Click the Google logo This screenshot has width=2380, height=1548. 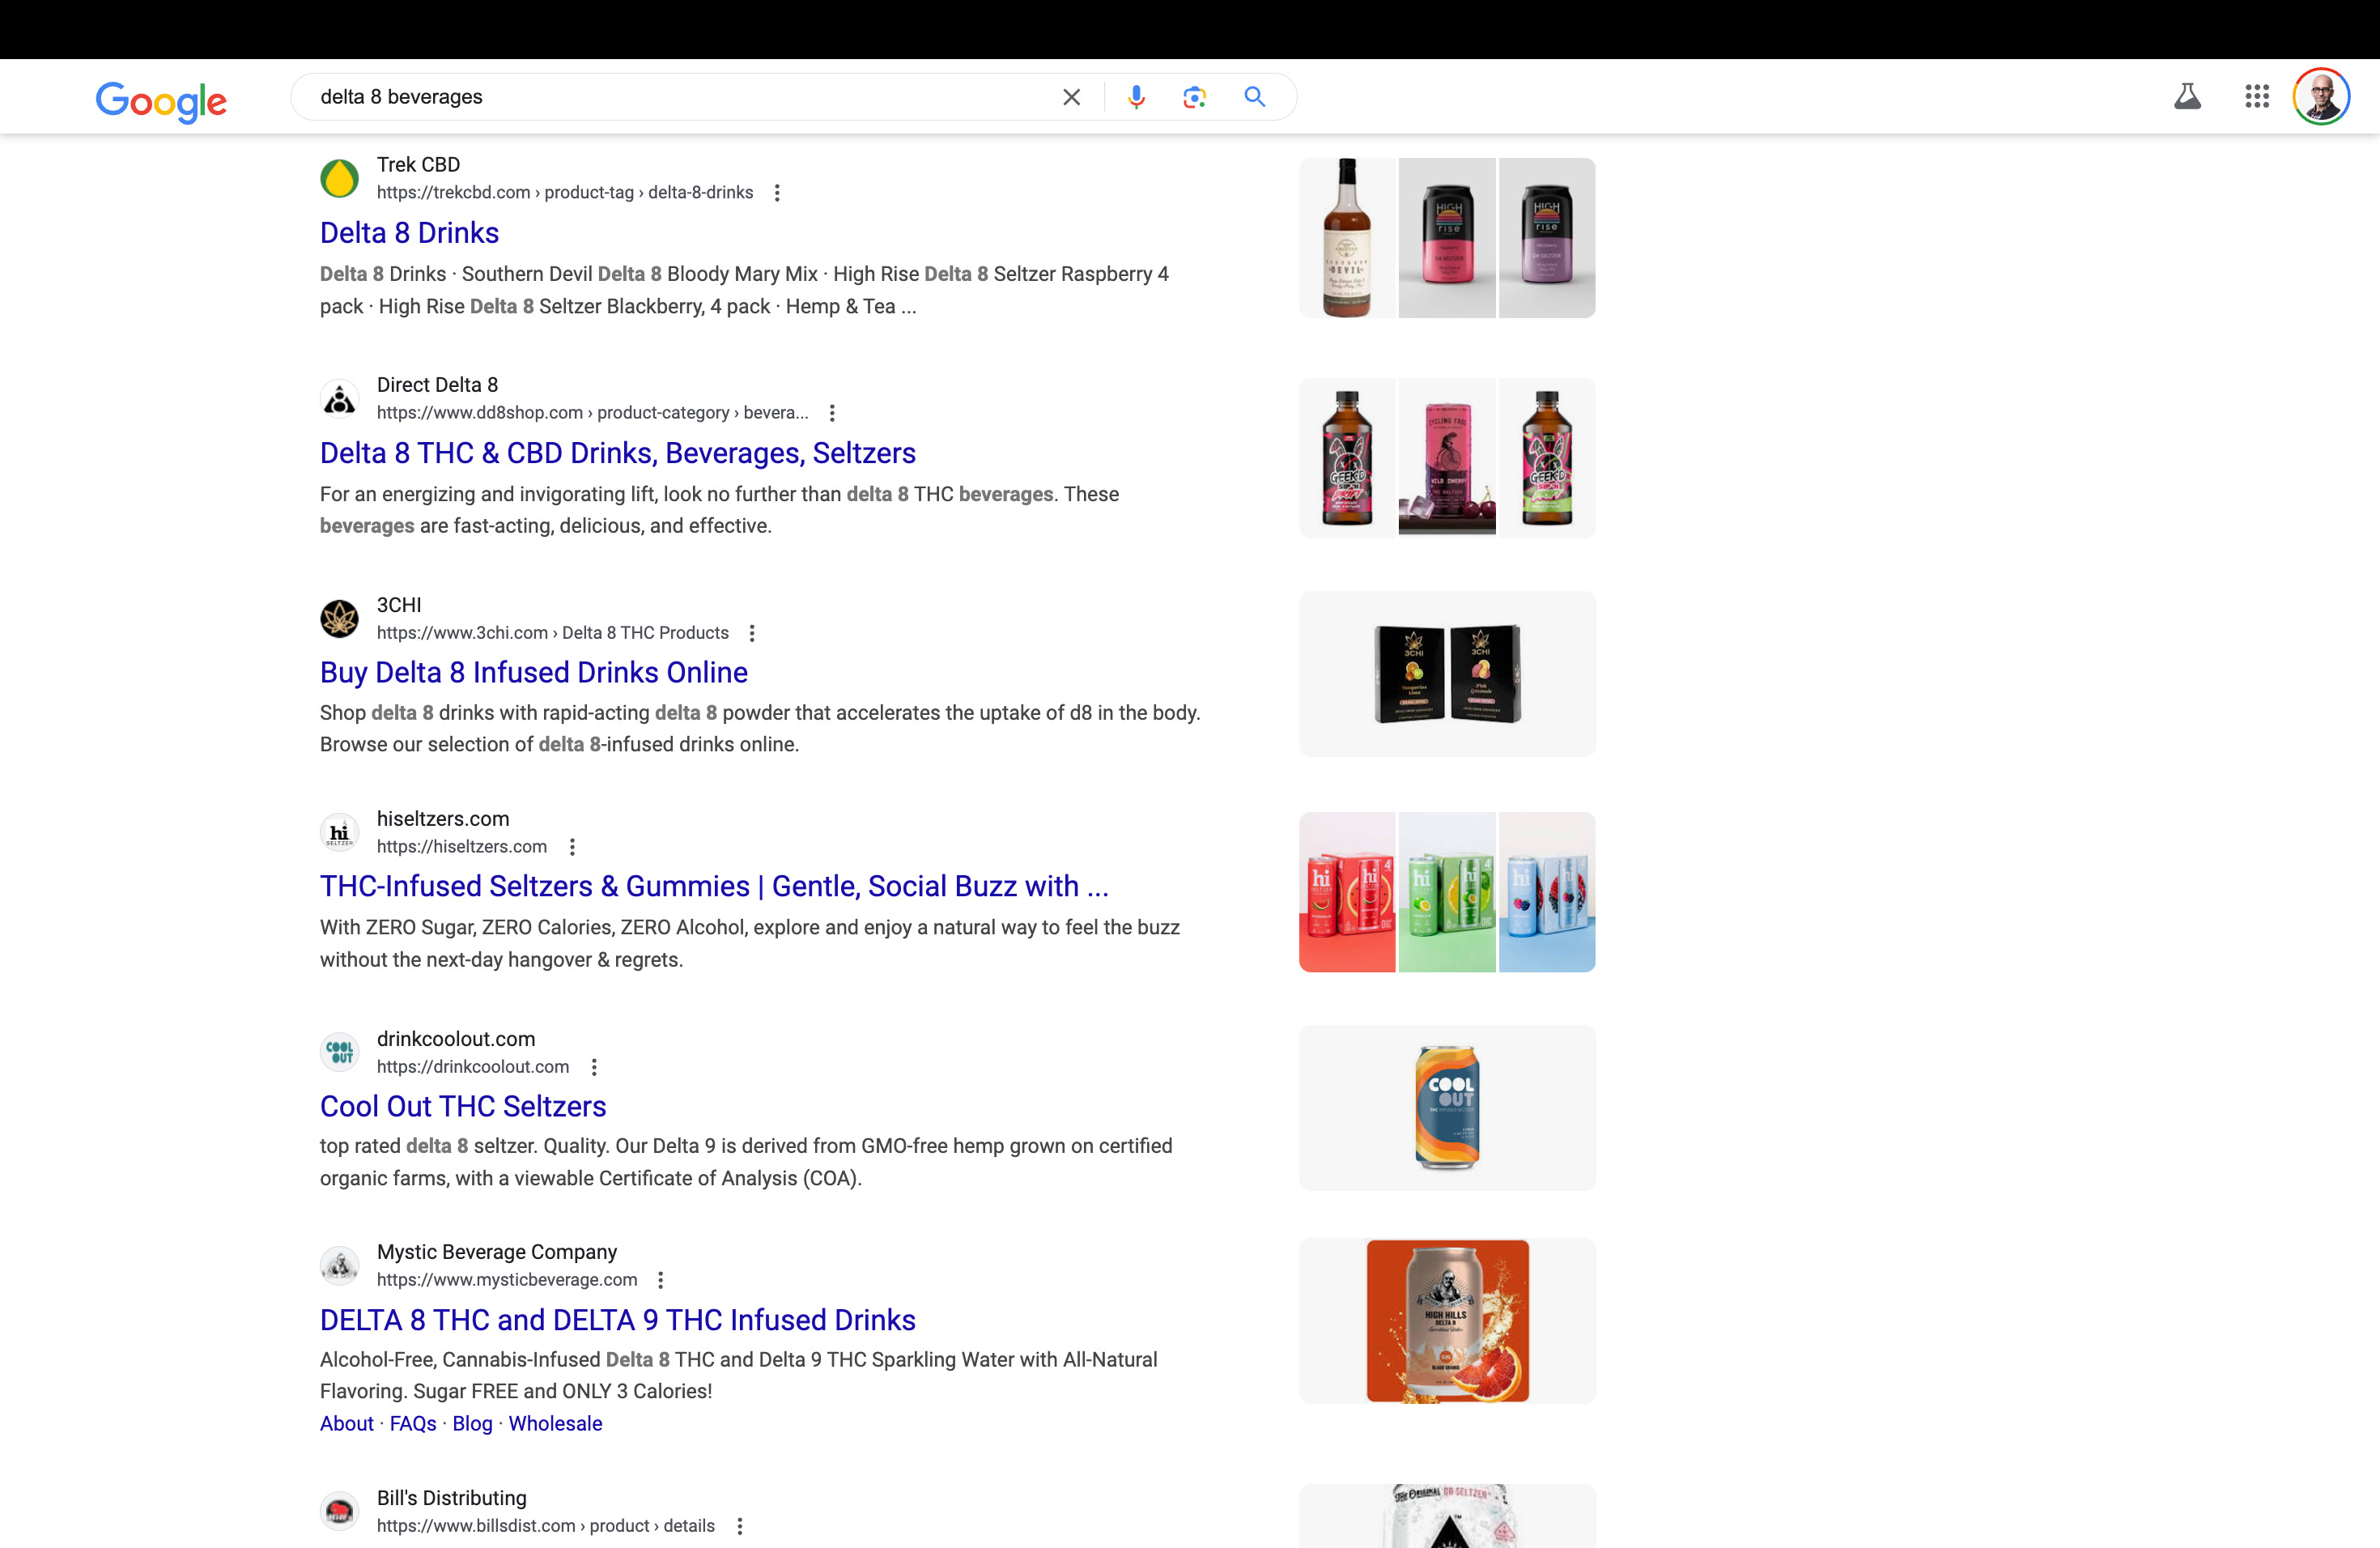point(161,100)
